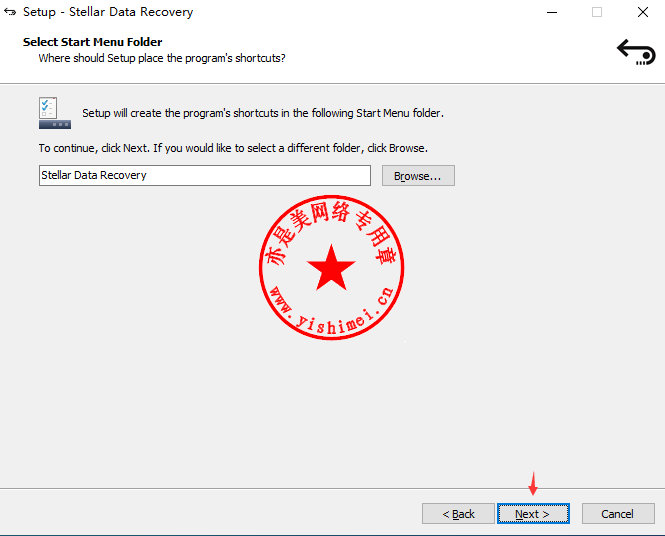665x536 pixels.
Task: Click the Stellar arrow logo at top right
Action: 636,52
